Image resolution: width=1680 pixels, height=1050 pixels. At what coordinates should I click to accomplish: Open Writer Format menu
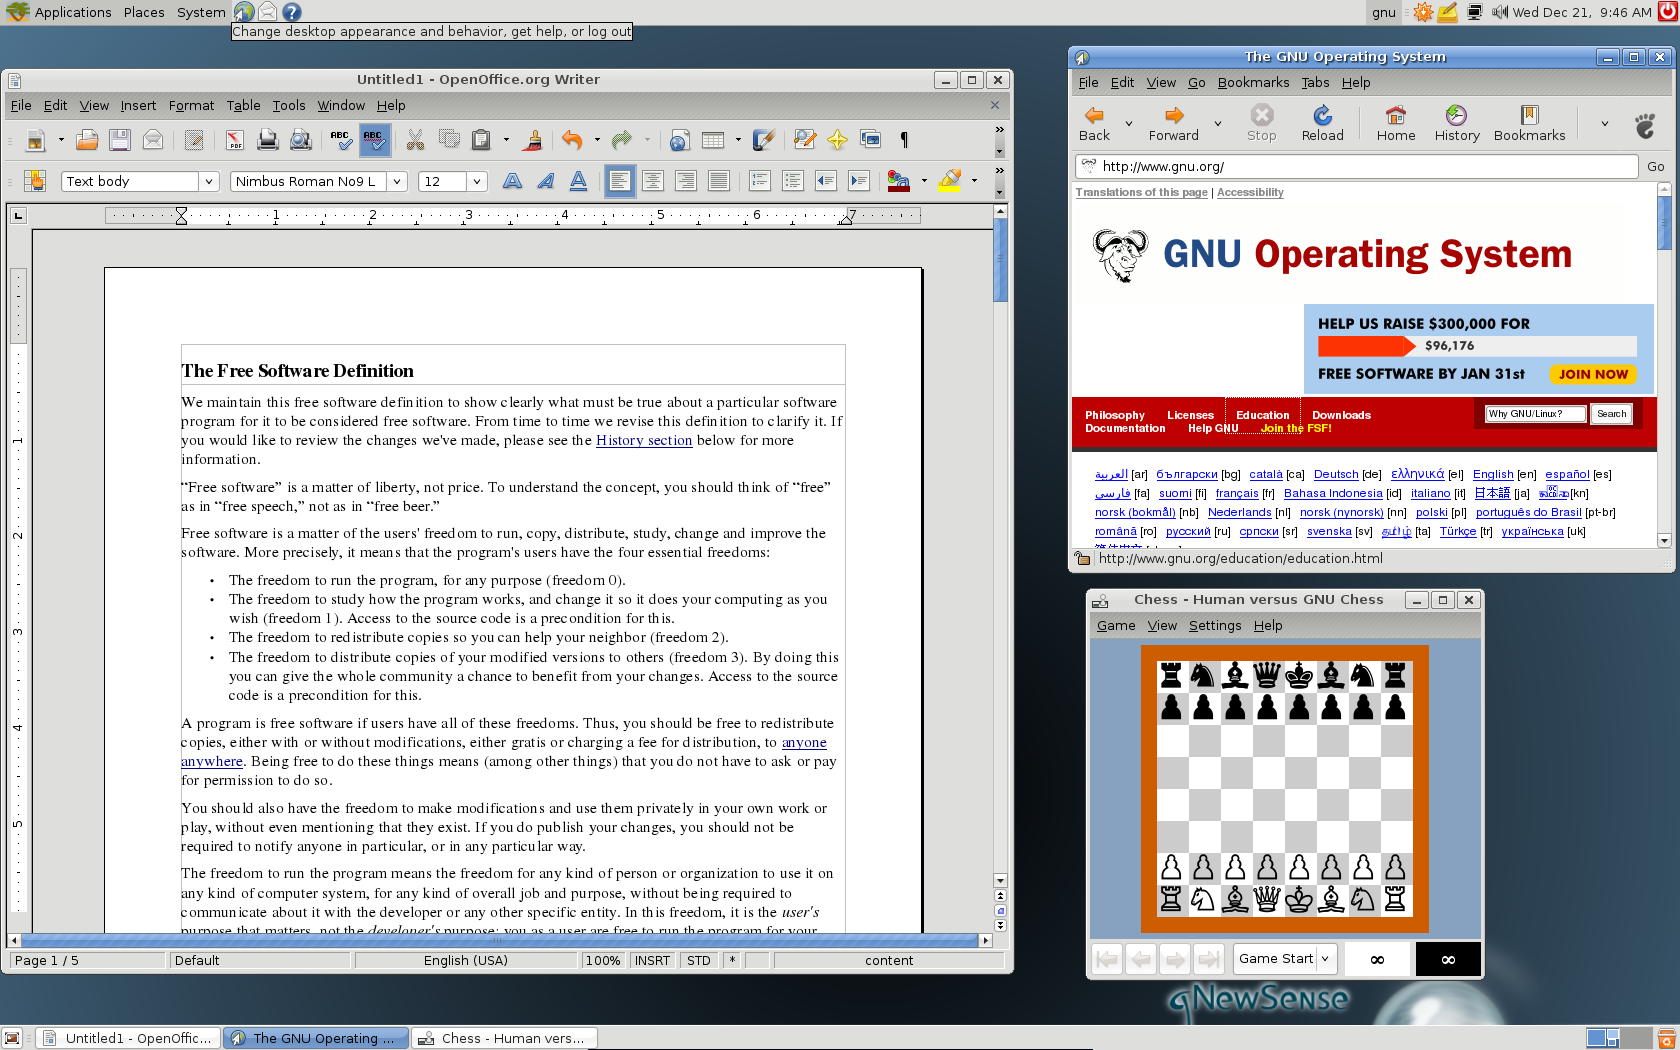(191, 105)
